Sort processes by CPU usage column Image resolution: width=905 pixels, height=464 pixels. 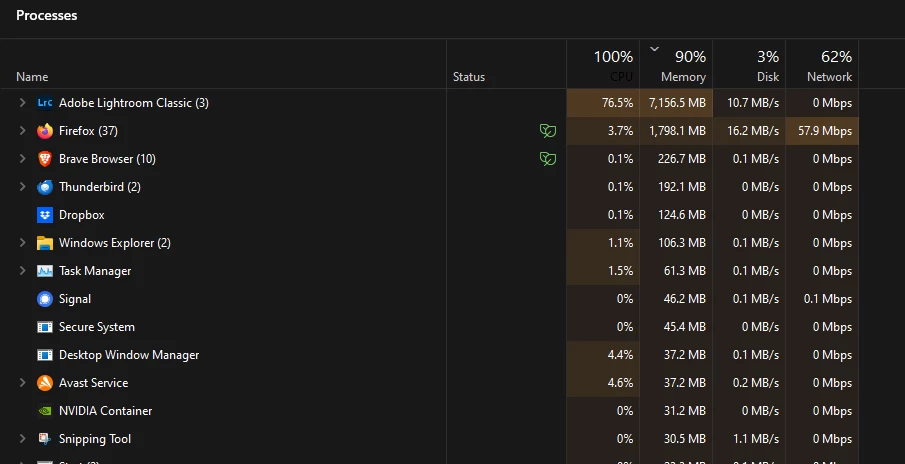pyautogui.click(x=603, y=65)
